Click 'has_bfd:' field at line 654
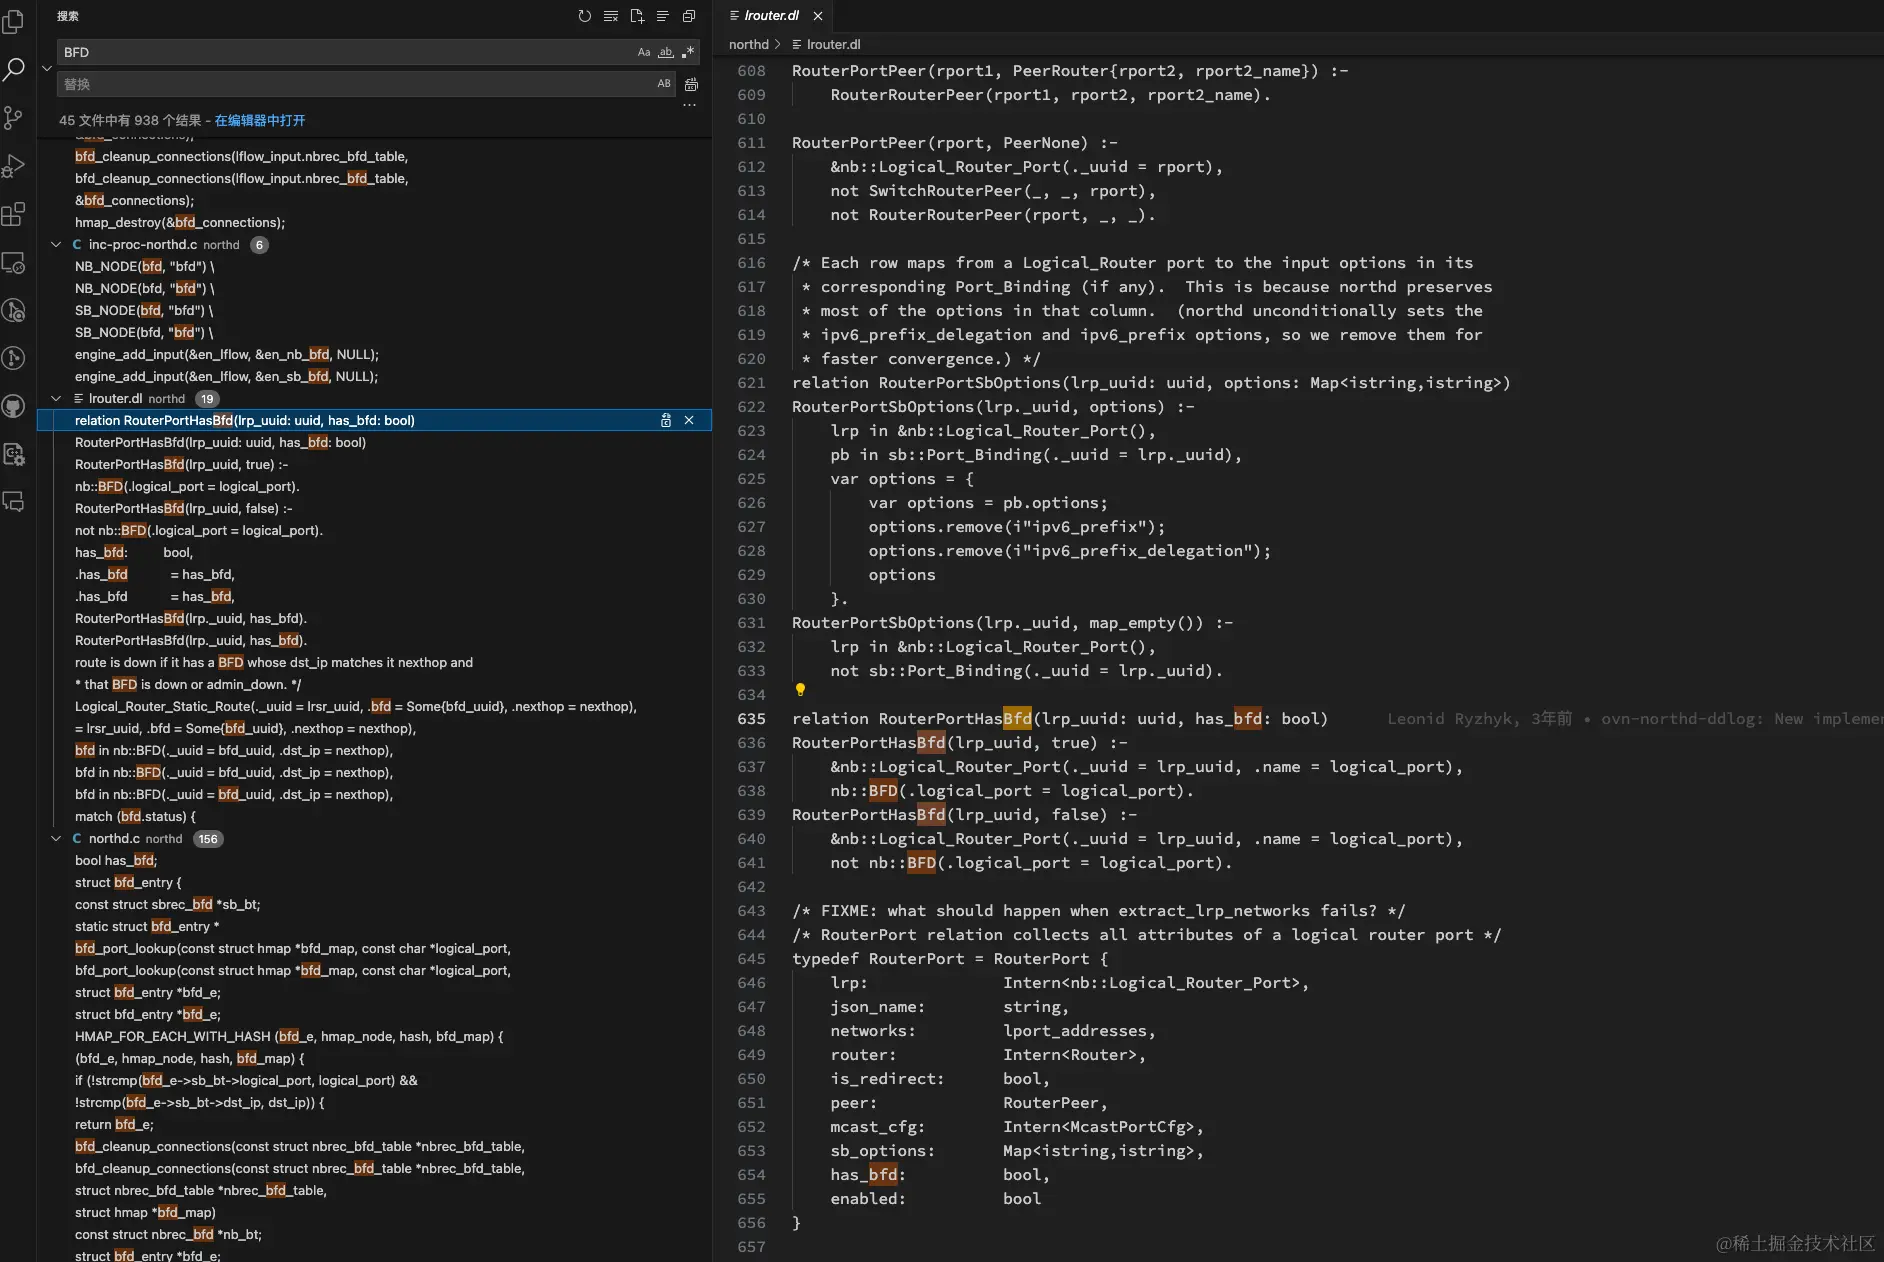 (x=868, y=1175)
